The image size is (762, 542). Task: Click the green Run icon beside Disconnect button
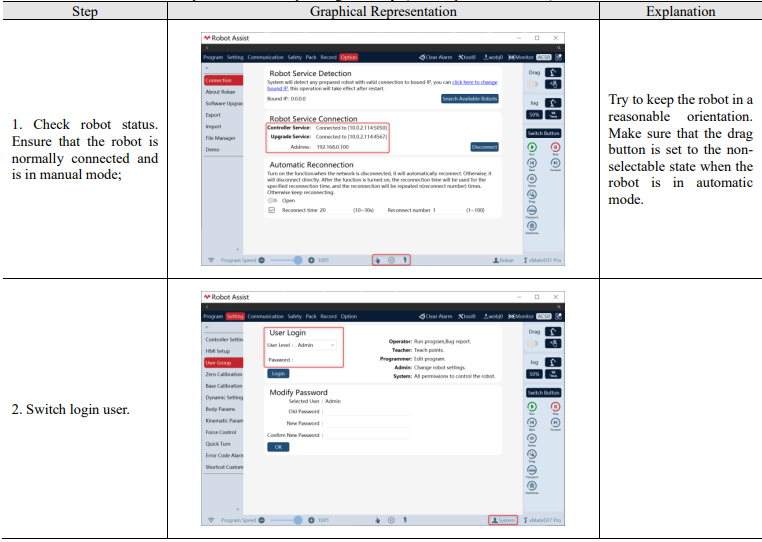[532, 147]
